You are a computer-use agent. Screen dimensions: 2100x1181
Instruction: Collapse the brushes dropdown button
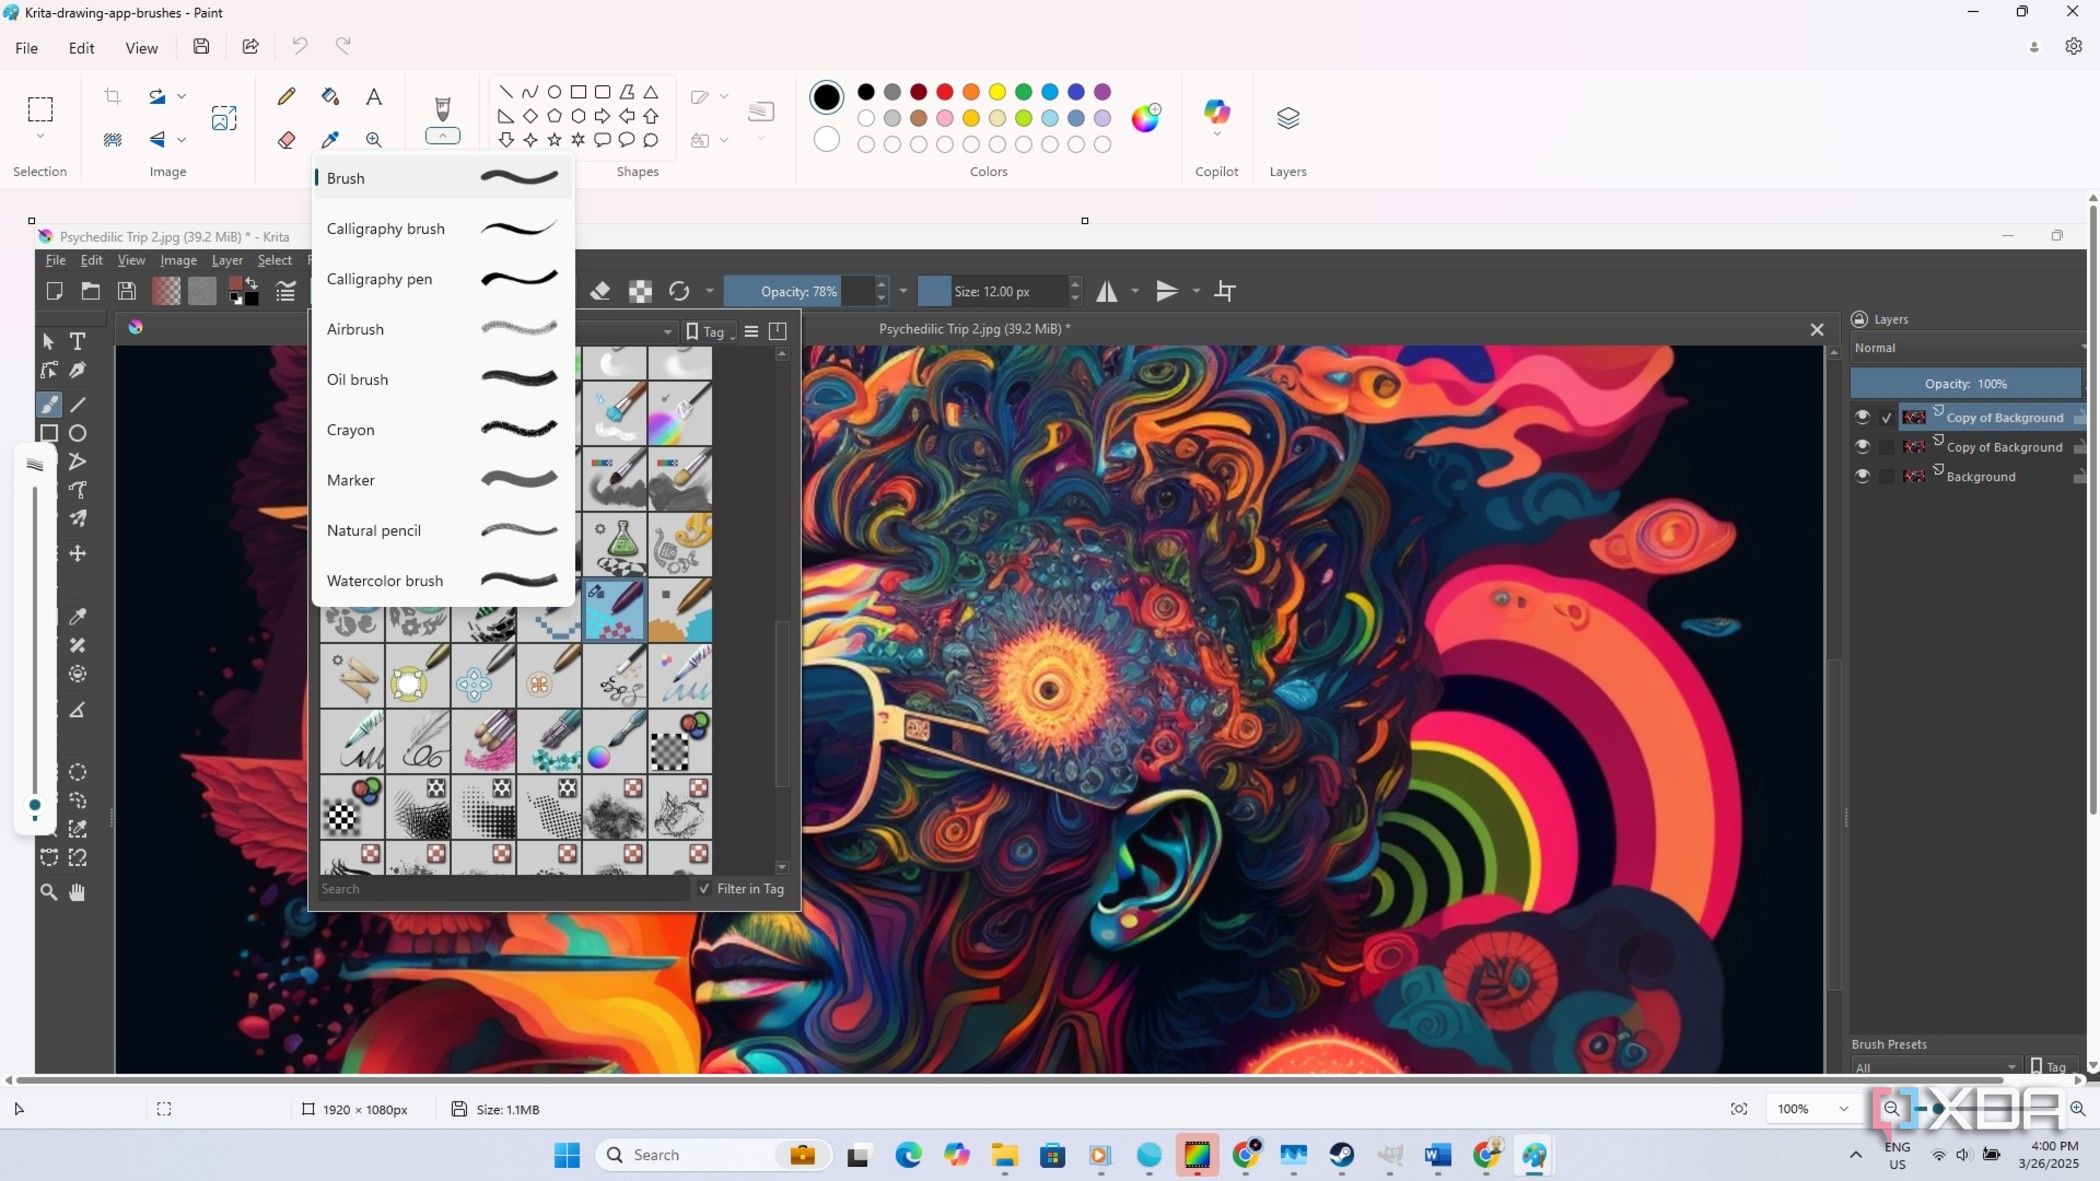pos(442,136)
